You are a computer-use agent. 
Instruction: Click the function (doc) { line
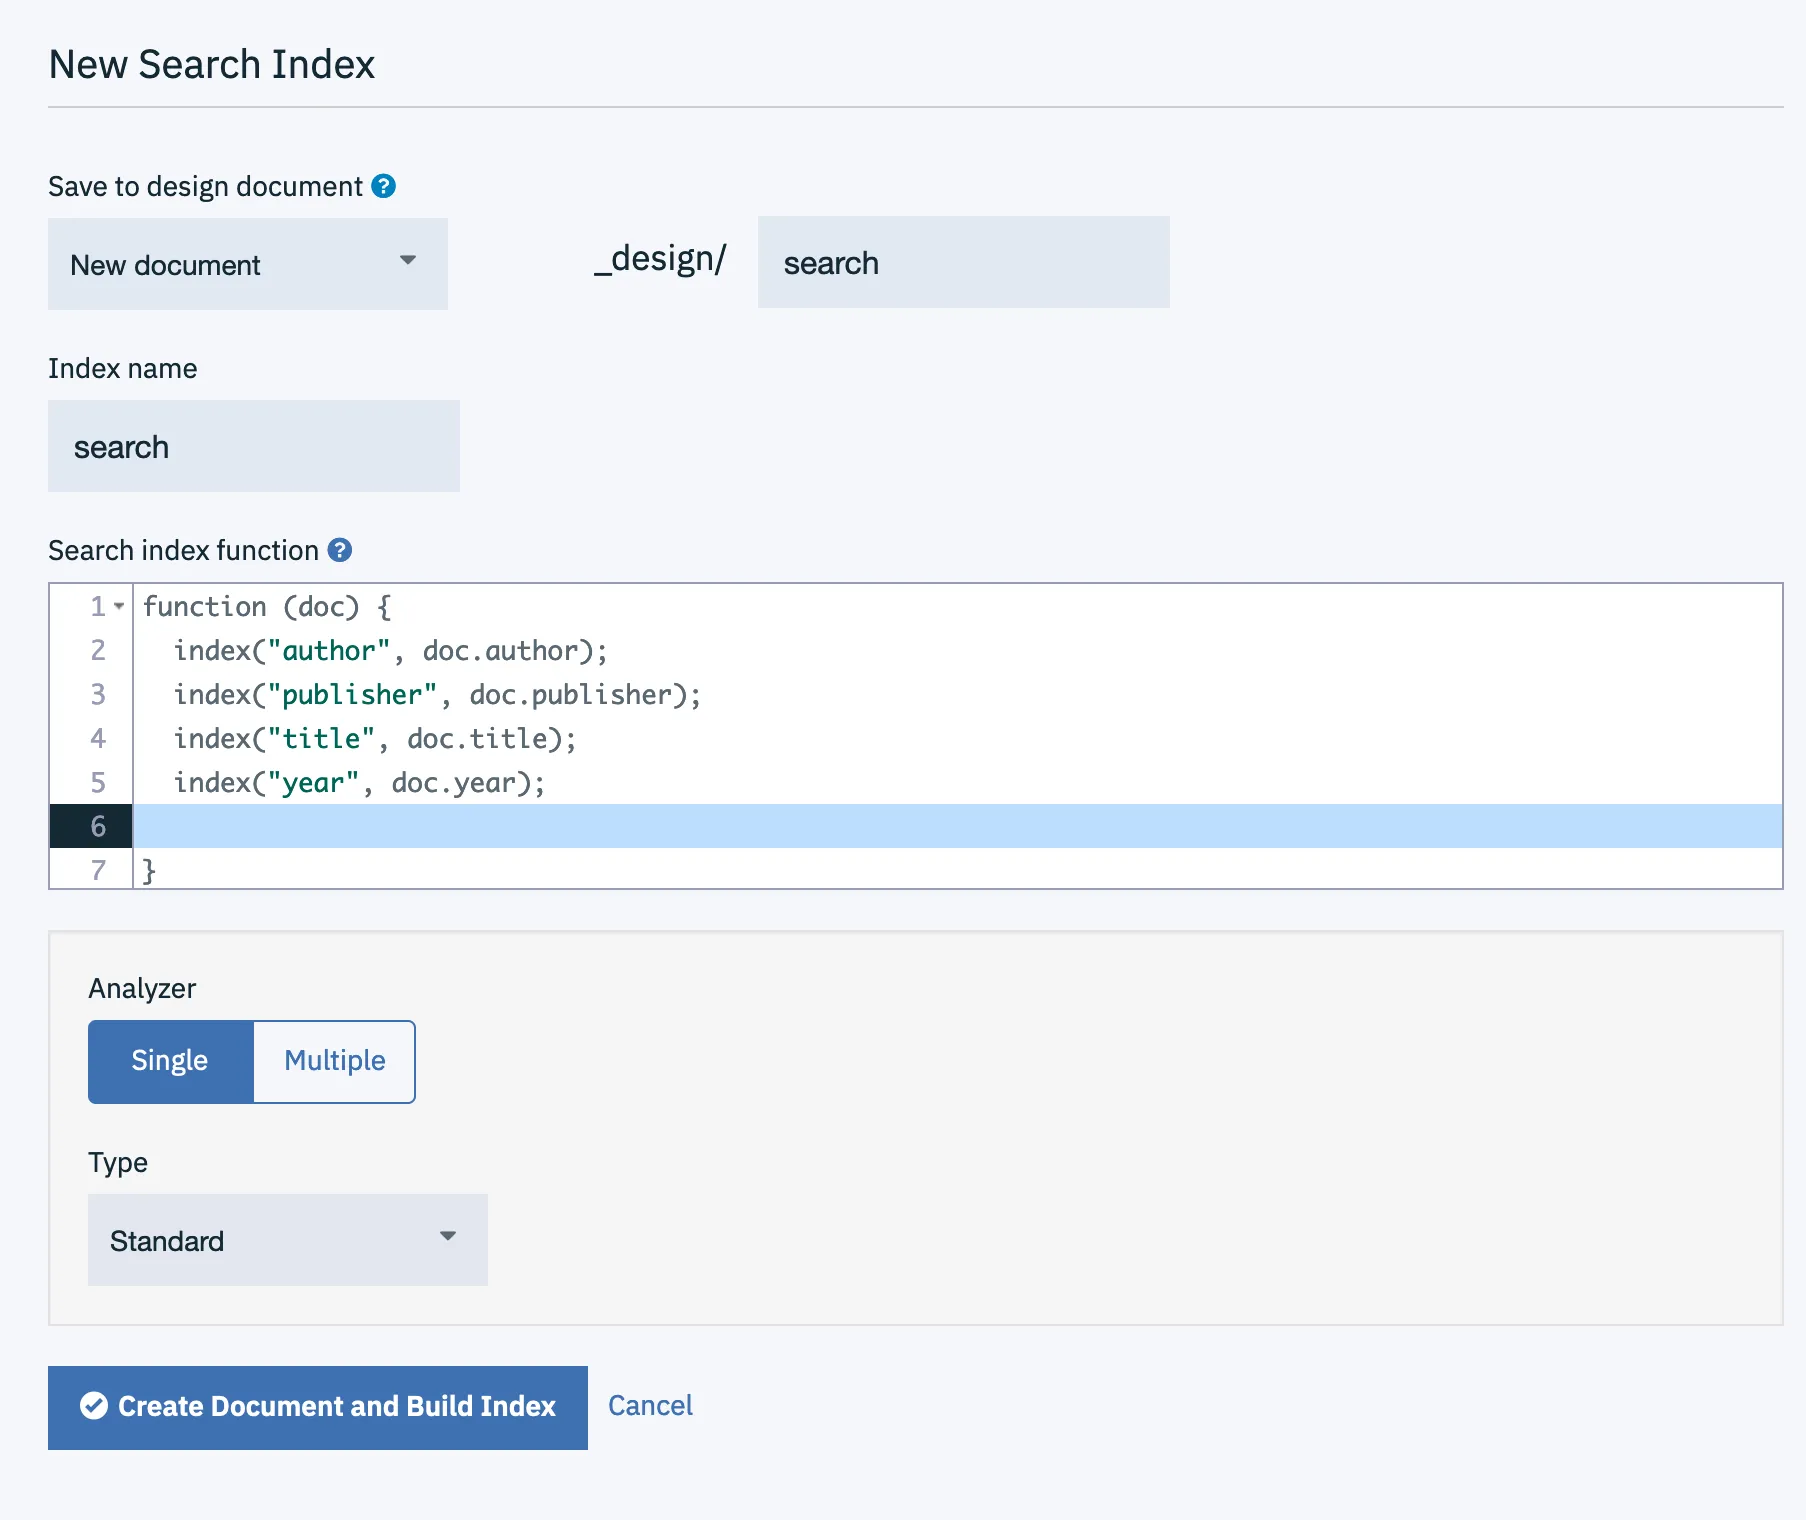[267, 607]
